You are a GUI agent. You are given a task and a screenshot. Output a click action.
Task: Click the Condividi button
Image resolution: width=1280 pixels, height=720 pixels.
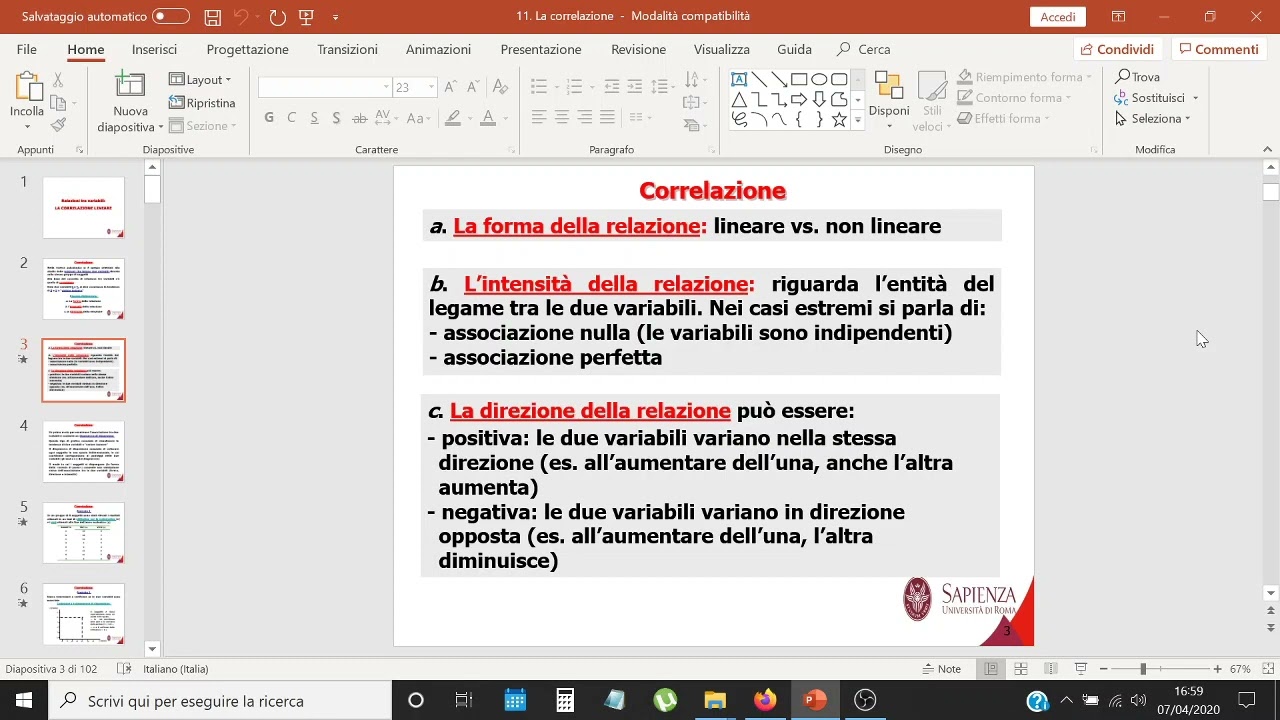point(1117,49)
